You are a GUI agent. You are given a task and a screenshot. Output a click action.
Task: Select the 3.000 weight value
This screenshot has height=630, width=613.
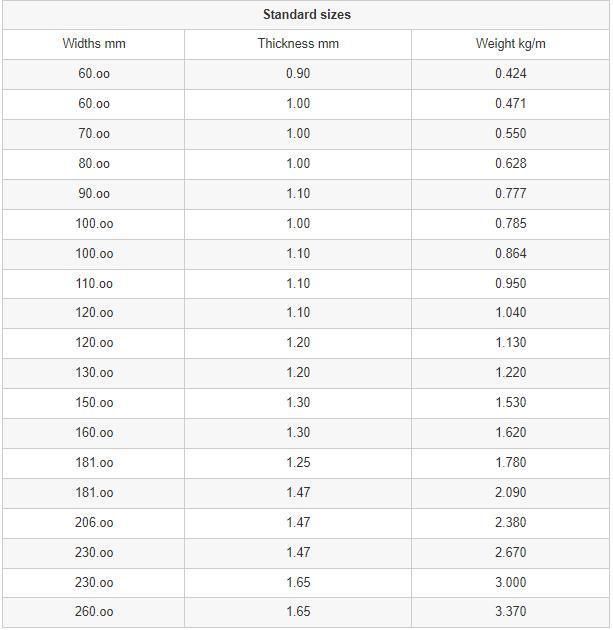pyautogui.click(x=511, y=583)
